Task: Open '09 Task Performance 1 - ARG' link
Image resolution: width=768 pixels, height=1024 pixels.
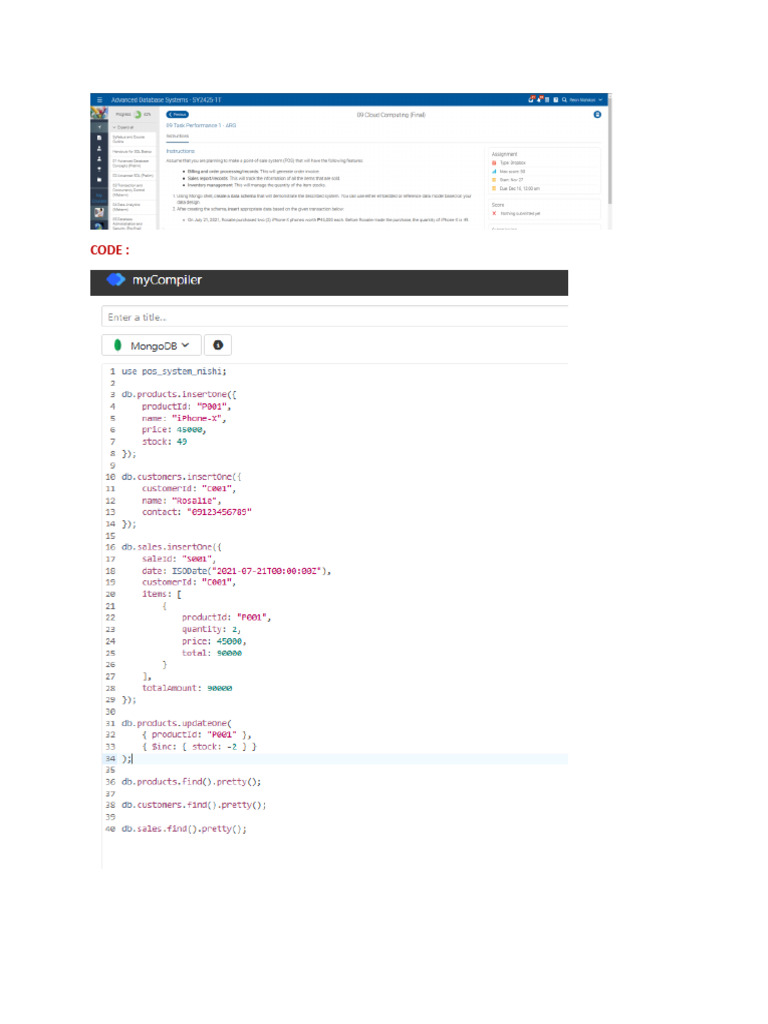Action: point(201,125)
